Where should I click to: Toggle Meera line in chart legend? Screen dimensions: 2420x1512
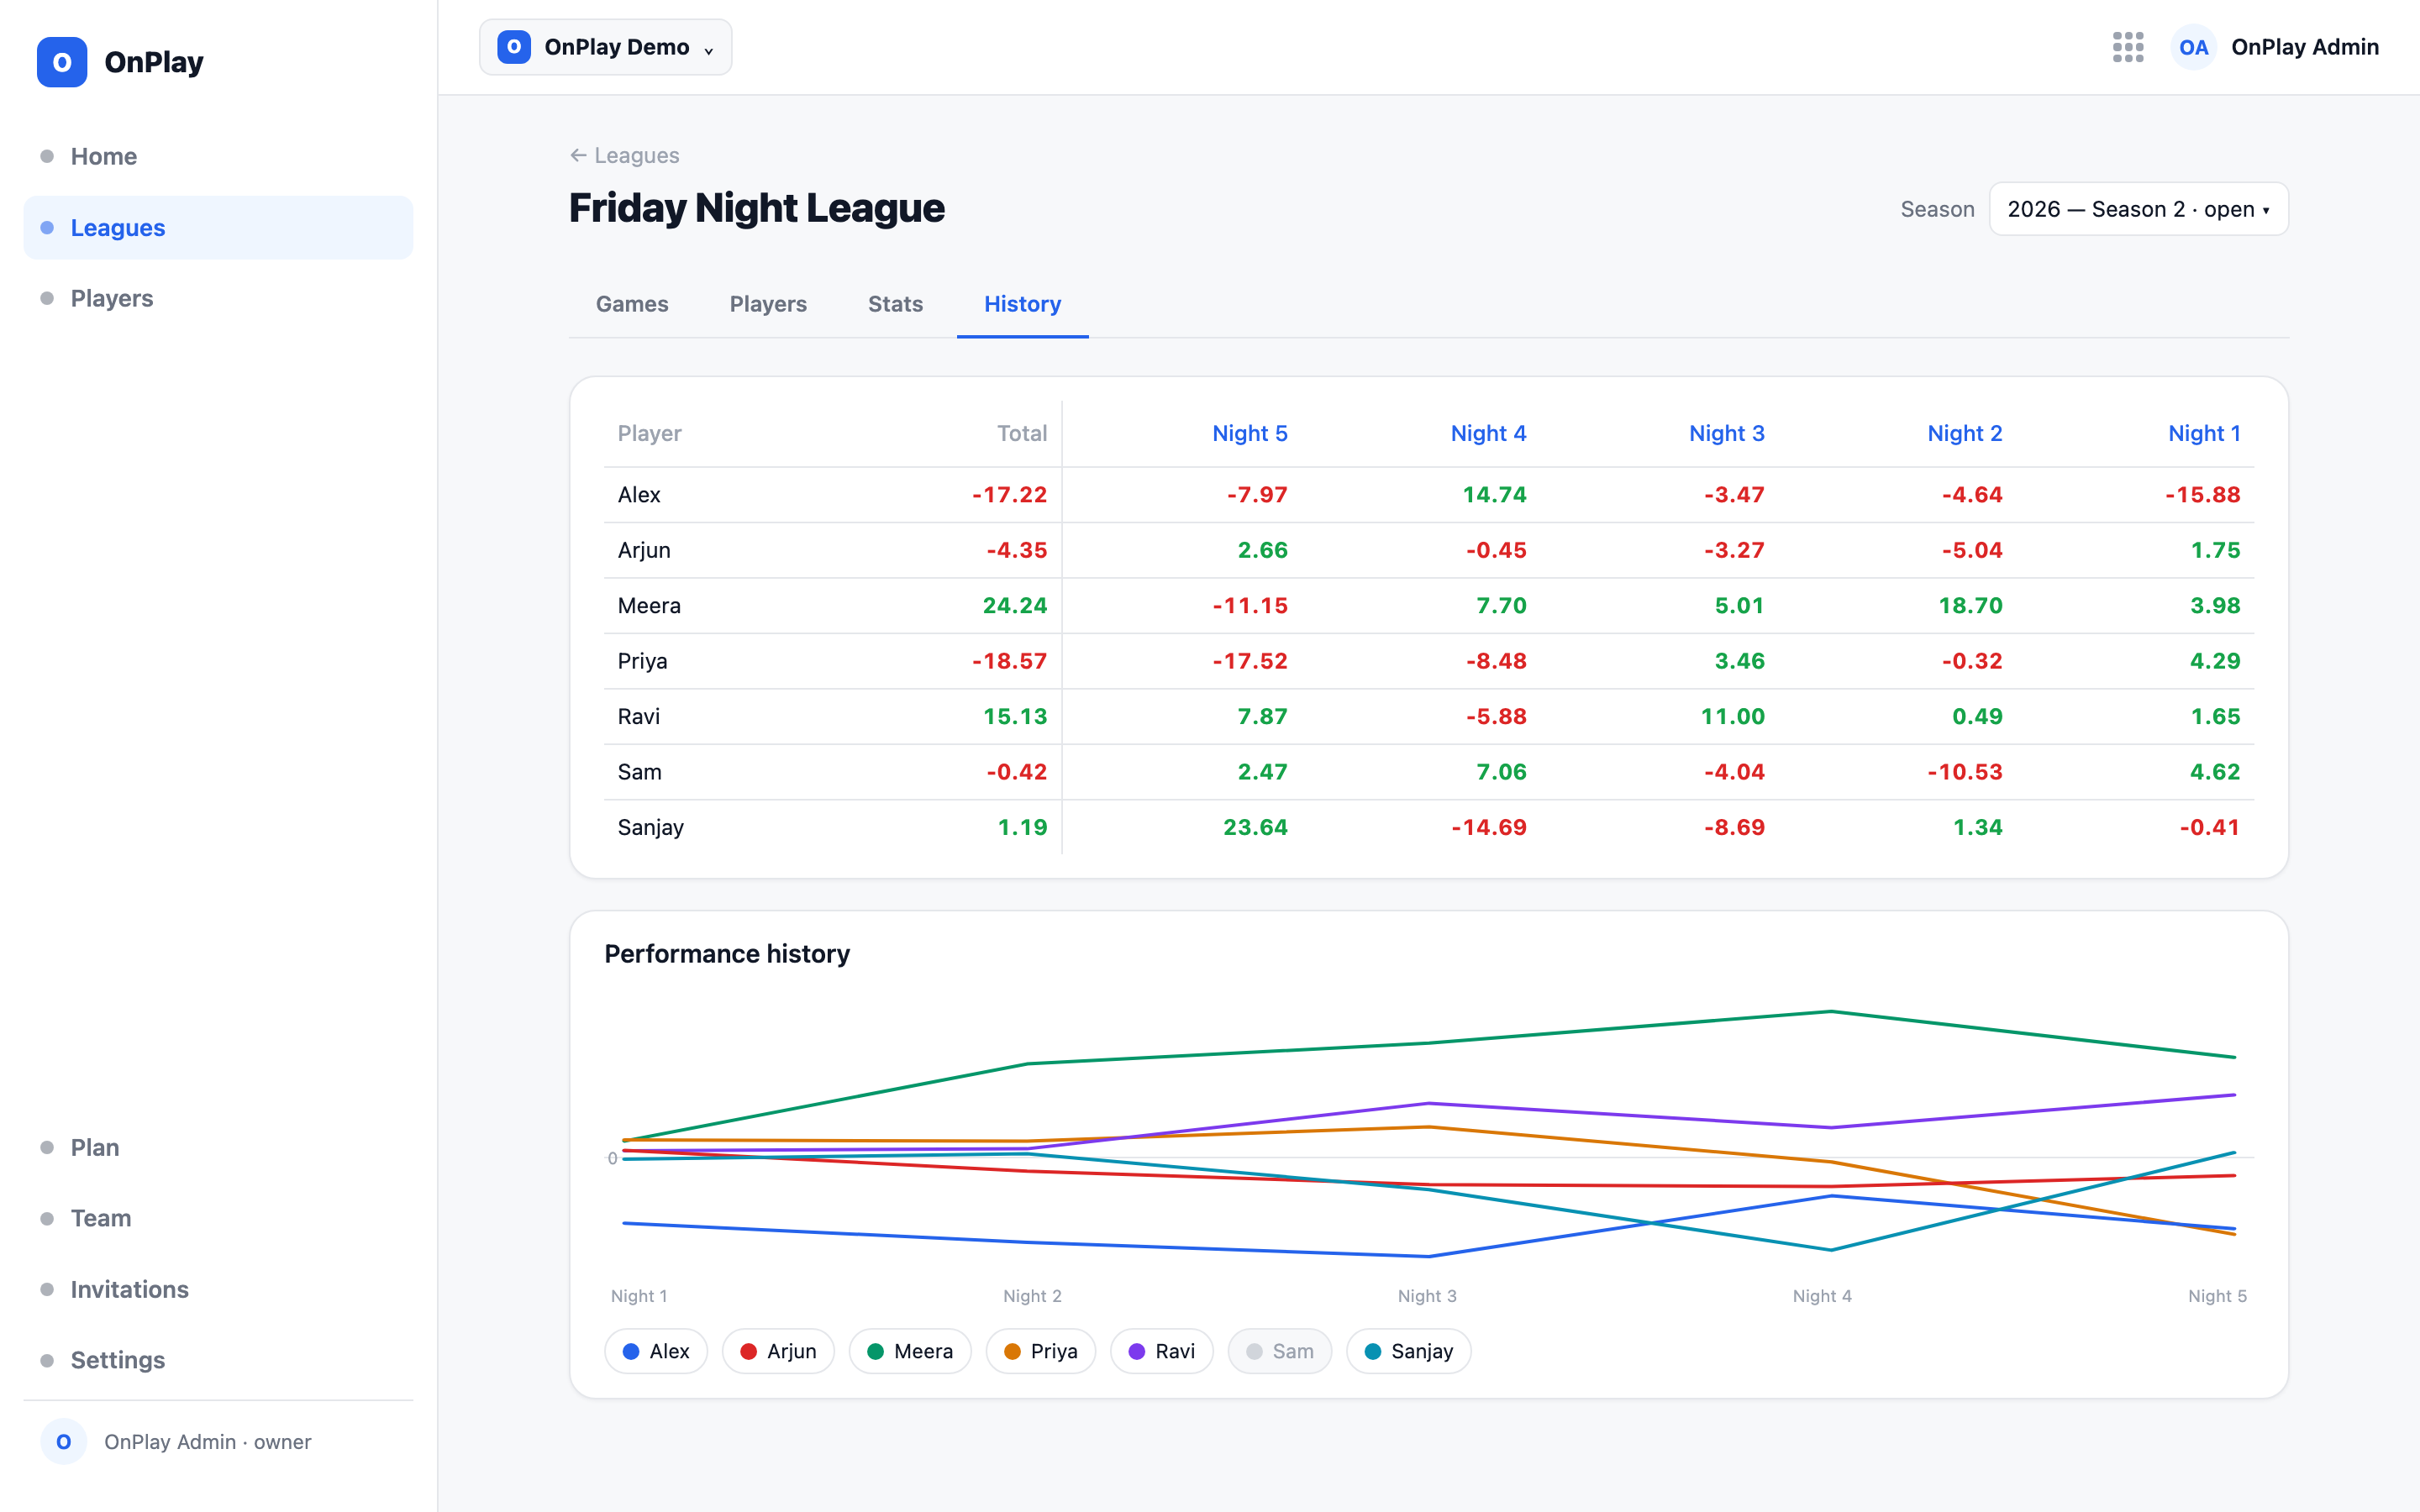pos(910,1351)
